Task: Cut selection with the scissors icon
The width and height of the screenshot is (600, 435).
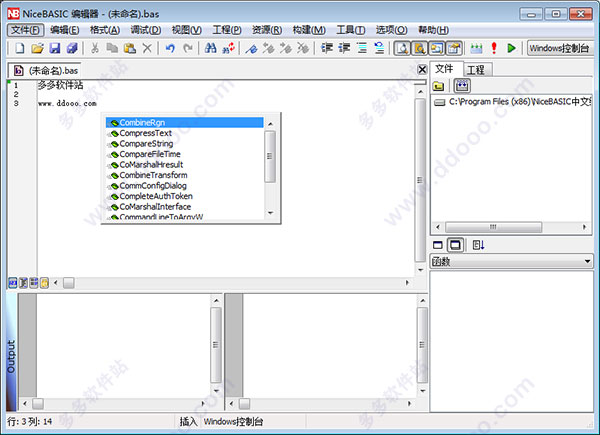Action: [95, 48]
